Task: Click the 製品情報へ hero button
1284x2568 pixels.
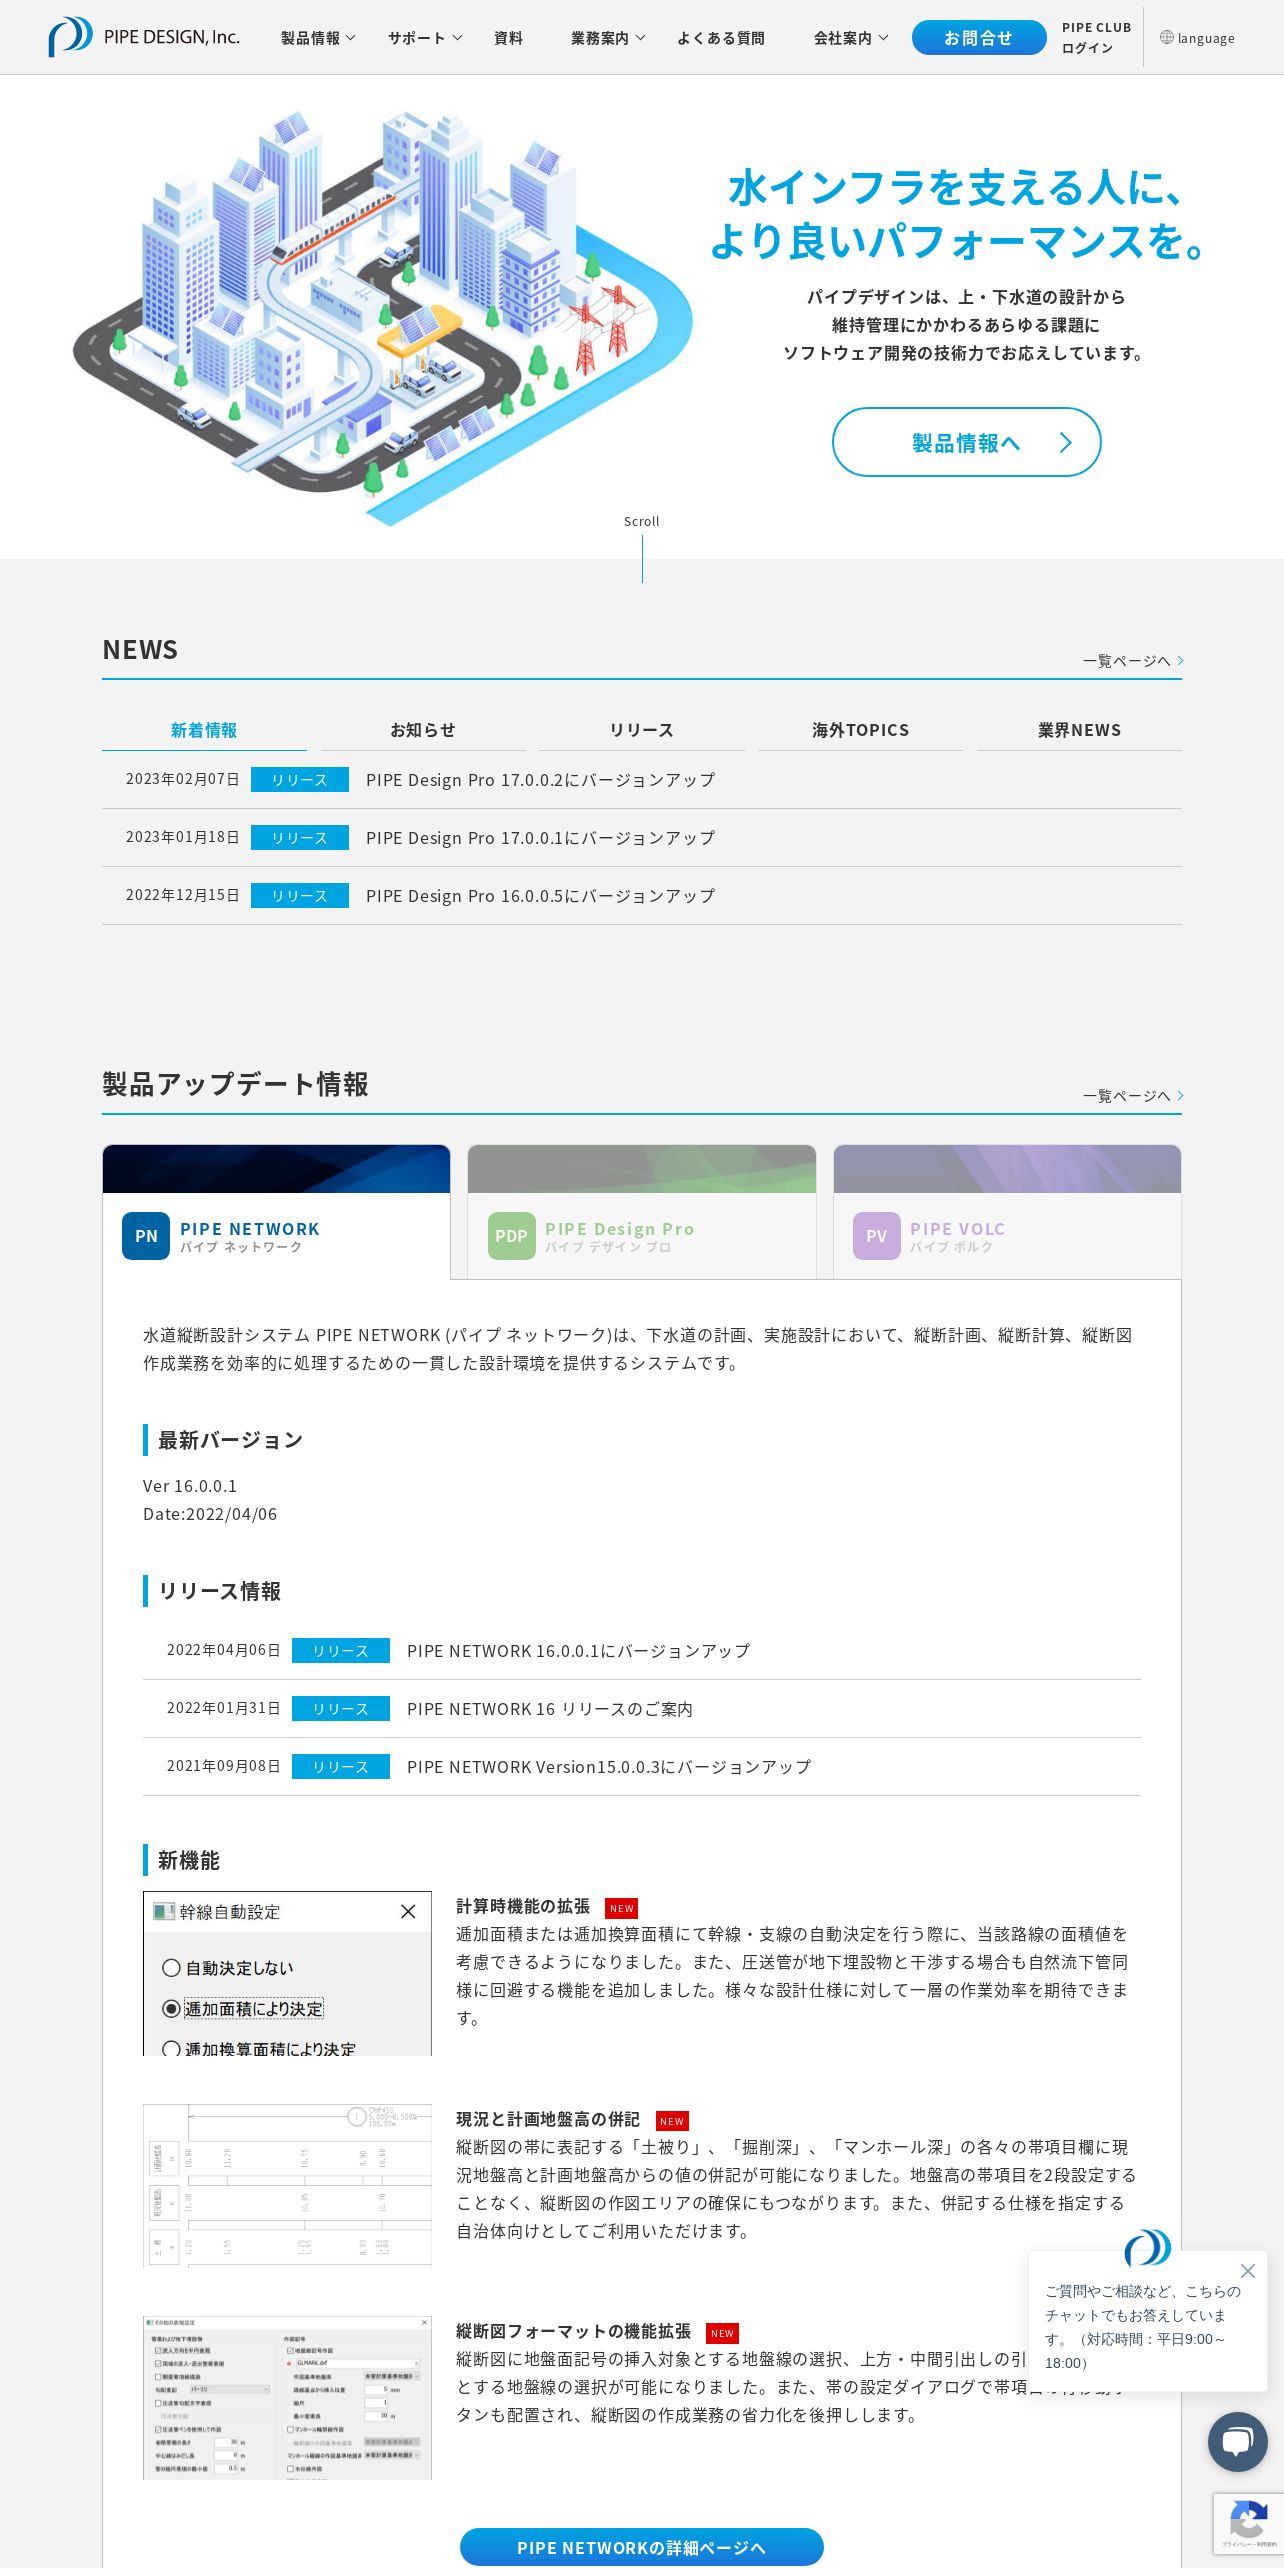Action: tap(966, 442)
